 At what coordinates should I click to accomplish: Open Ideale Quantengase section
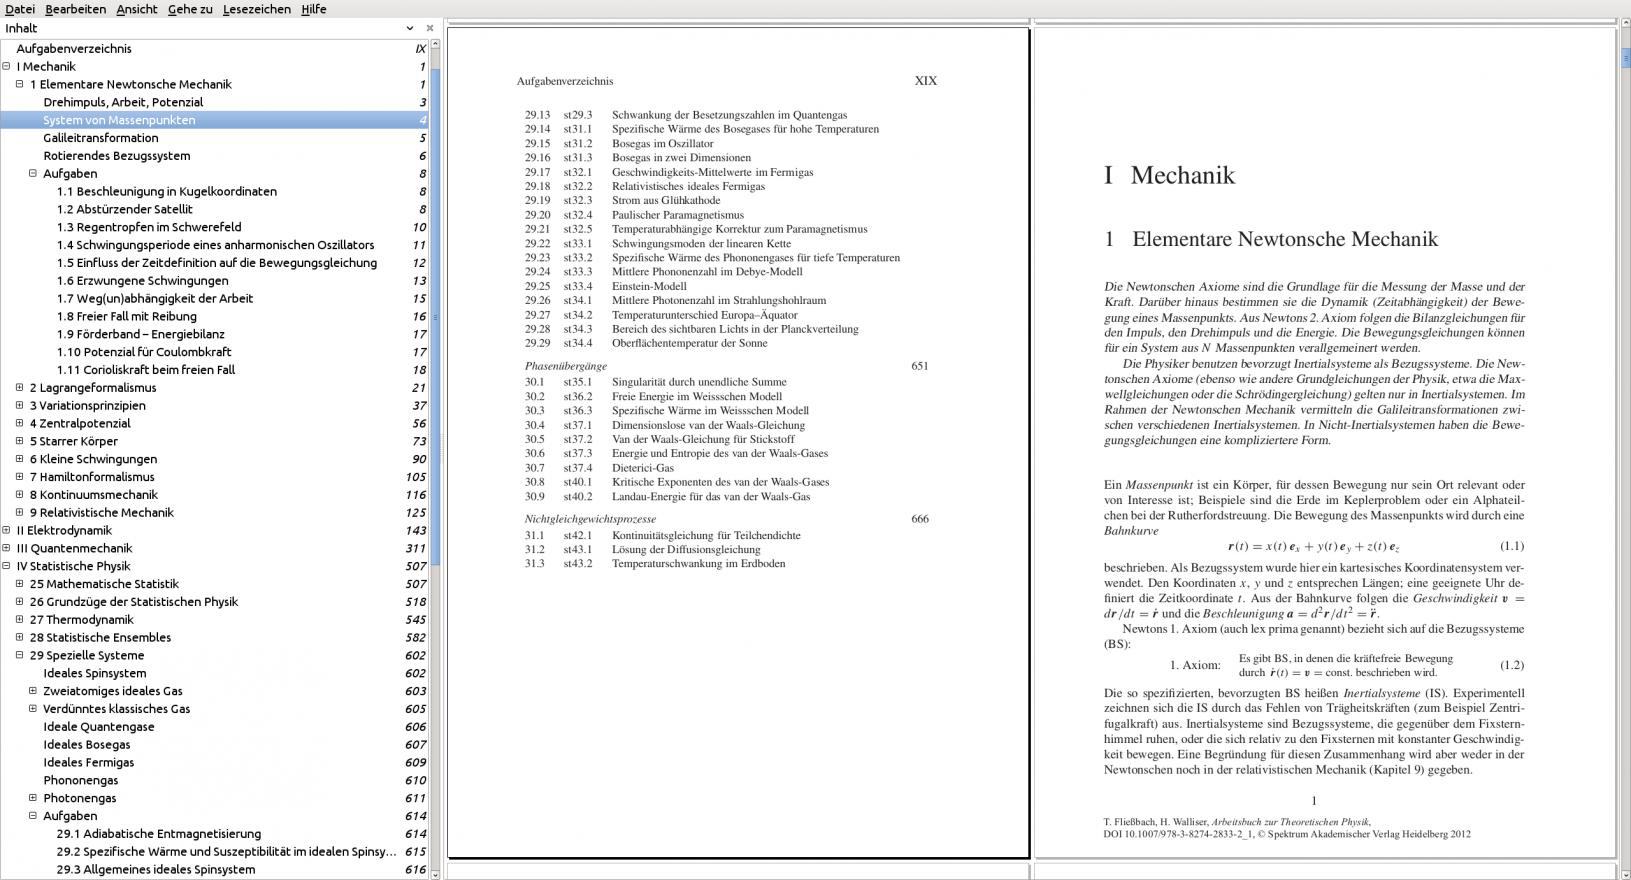(x=99, y=727)
